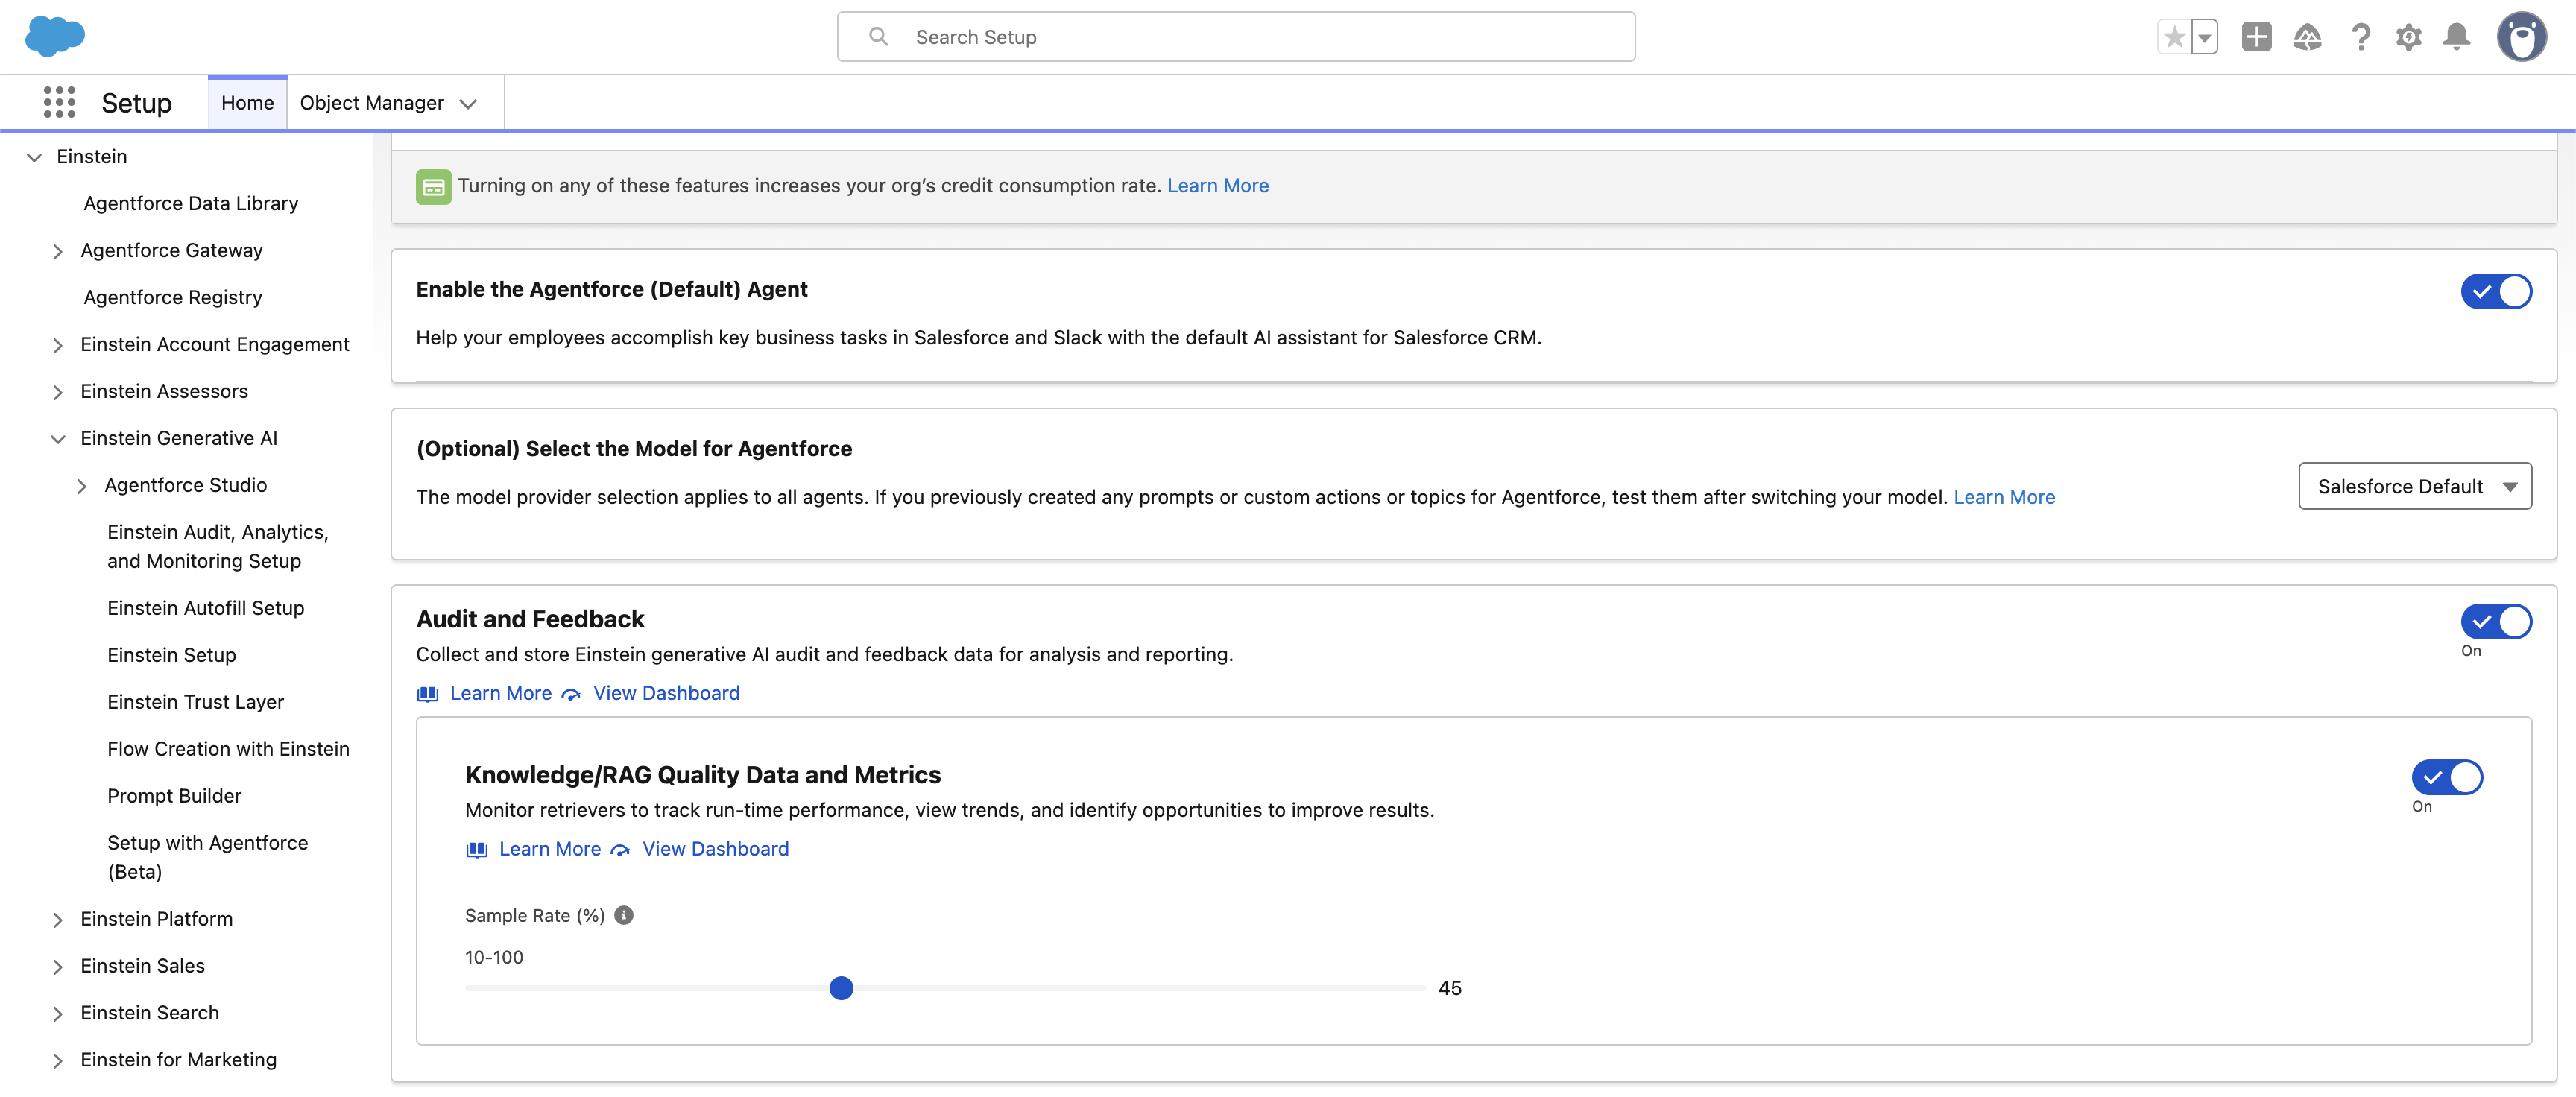
Task: Open the notifications bell
Action: click(x=2456, y=37)
